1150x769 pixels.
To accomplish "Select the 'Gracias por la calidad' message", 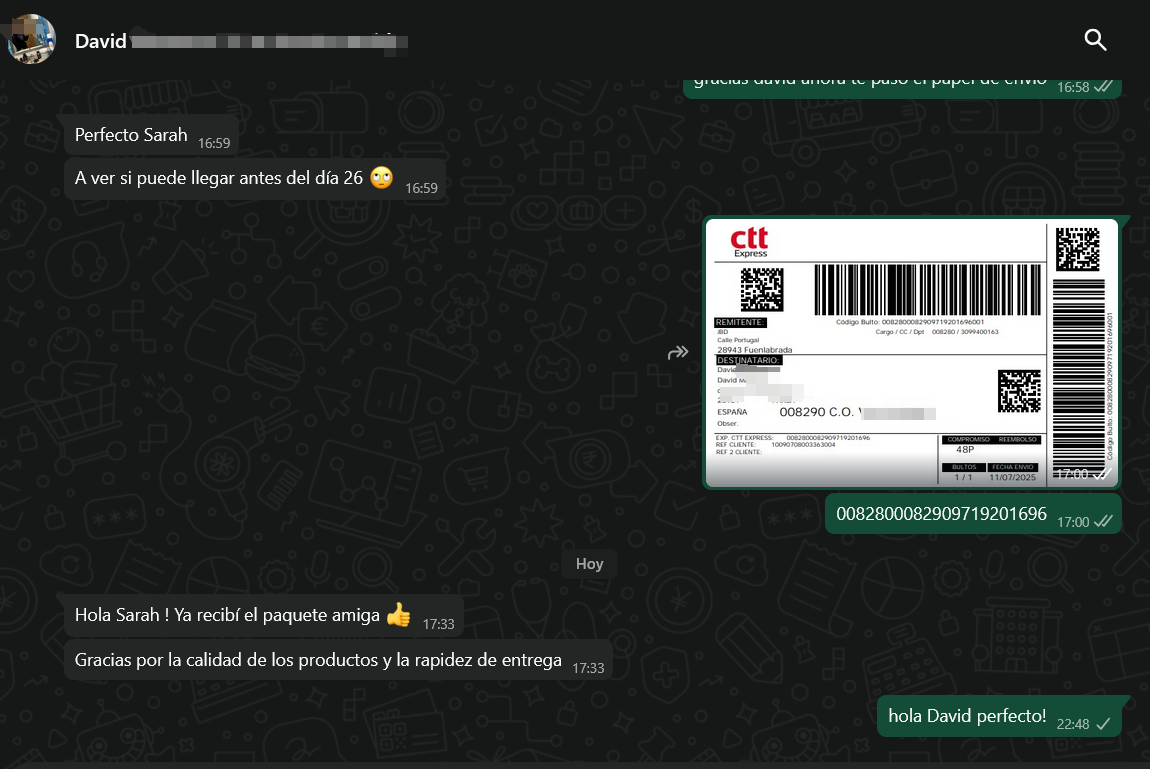I will tap(338, 660).
